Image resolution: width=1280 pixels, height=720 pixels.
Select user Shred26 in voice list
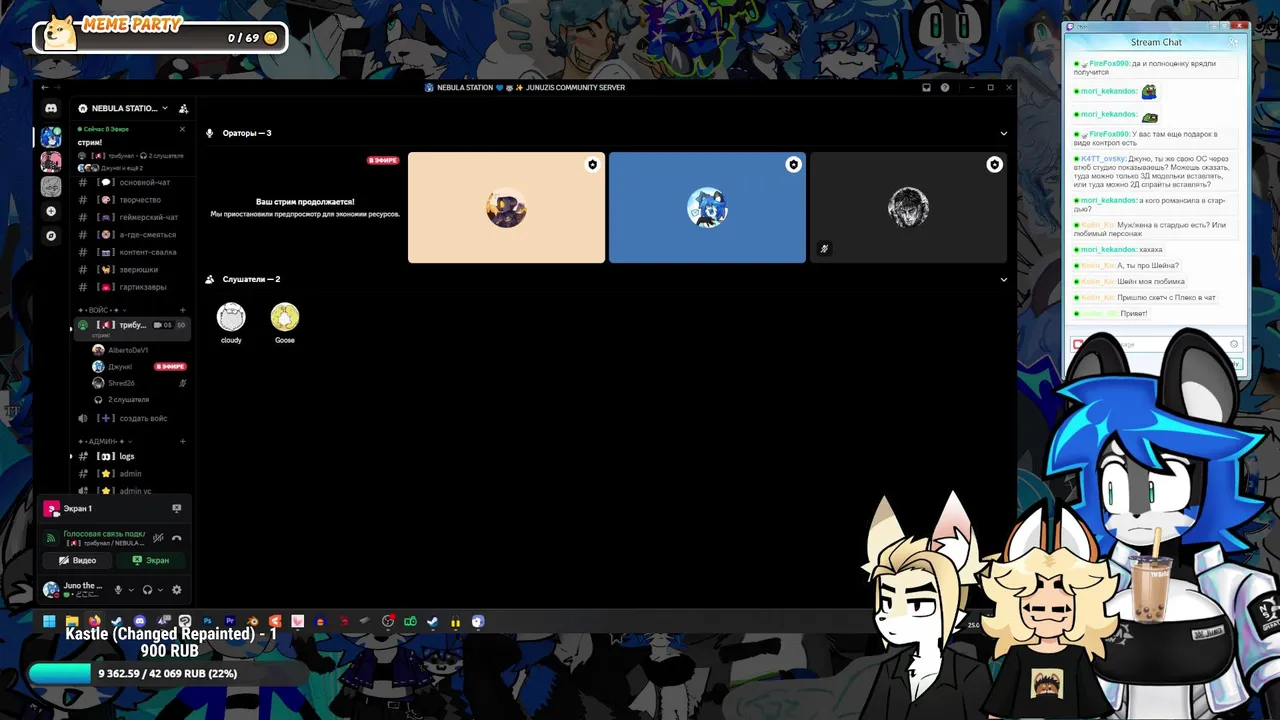pos(138,383)
